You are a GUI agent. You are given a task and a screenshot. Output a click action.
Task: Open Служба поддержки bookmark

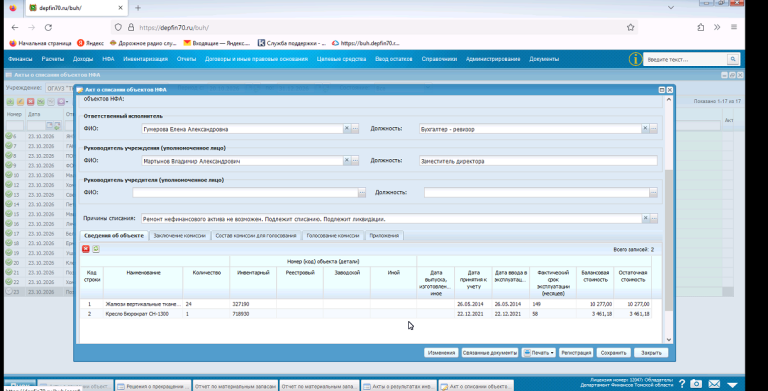pos(291,43)
